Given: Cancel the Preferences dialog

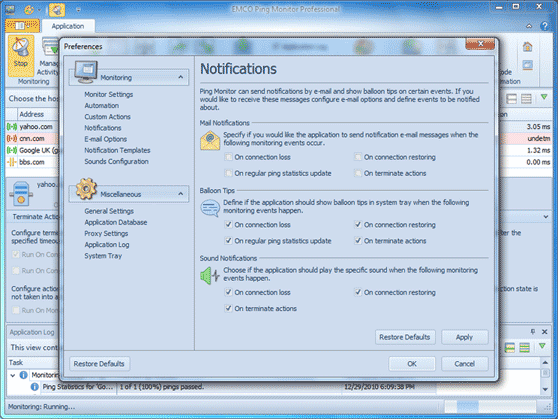Looking at the screenshot, I should point(465,364).
